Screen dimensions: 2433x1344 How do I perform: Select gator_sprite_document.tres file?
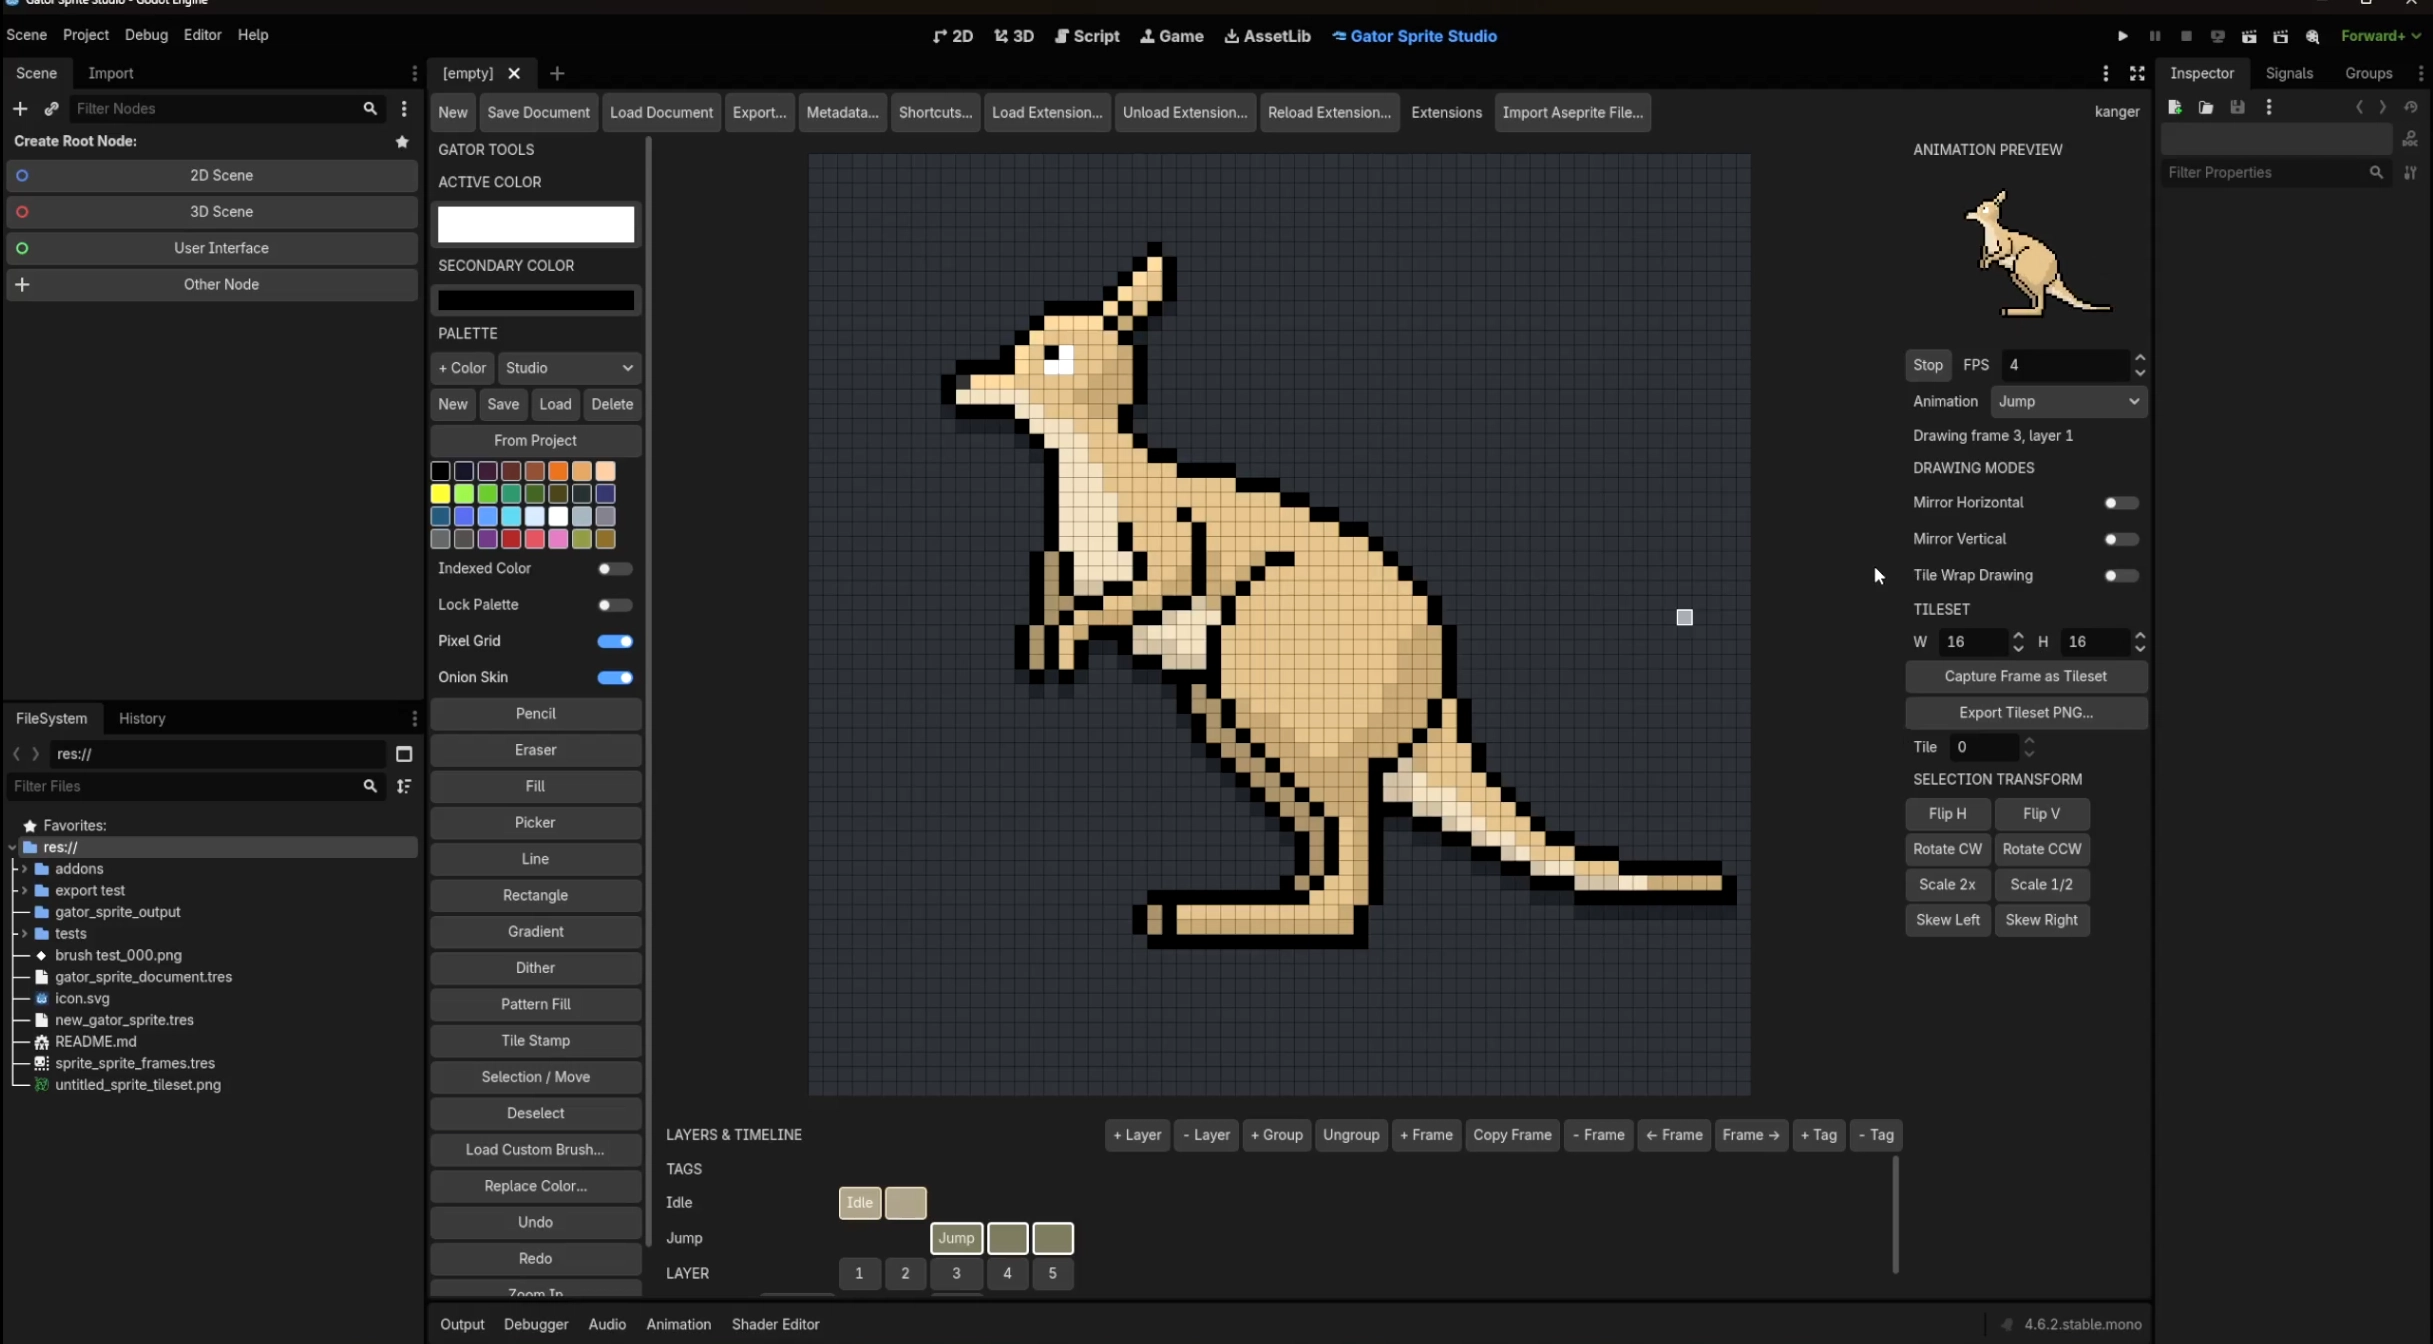(143, 977)
